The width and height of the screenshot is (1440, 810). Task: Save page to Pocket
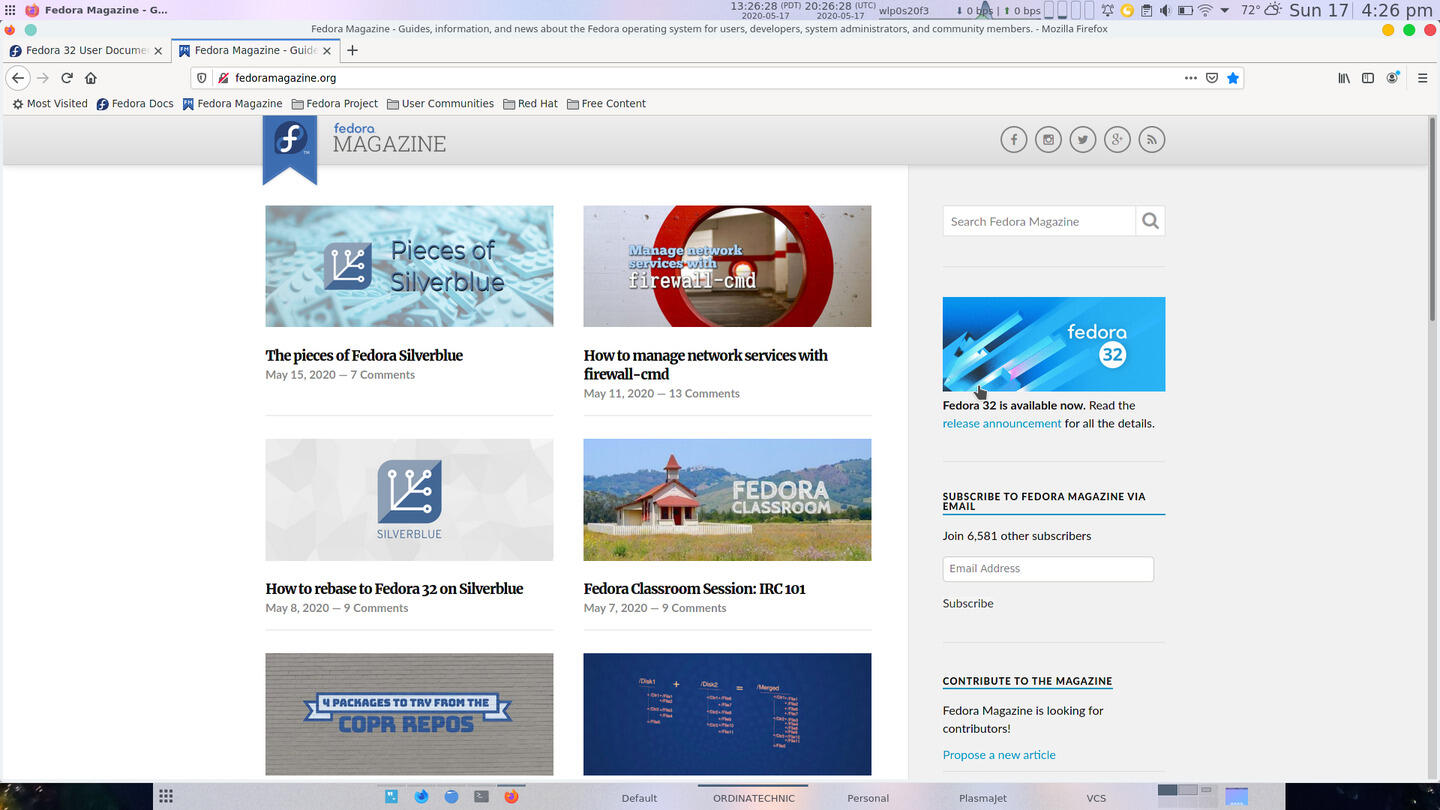(1211, 78)
